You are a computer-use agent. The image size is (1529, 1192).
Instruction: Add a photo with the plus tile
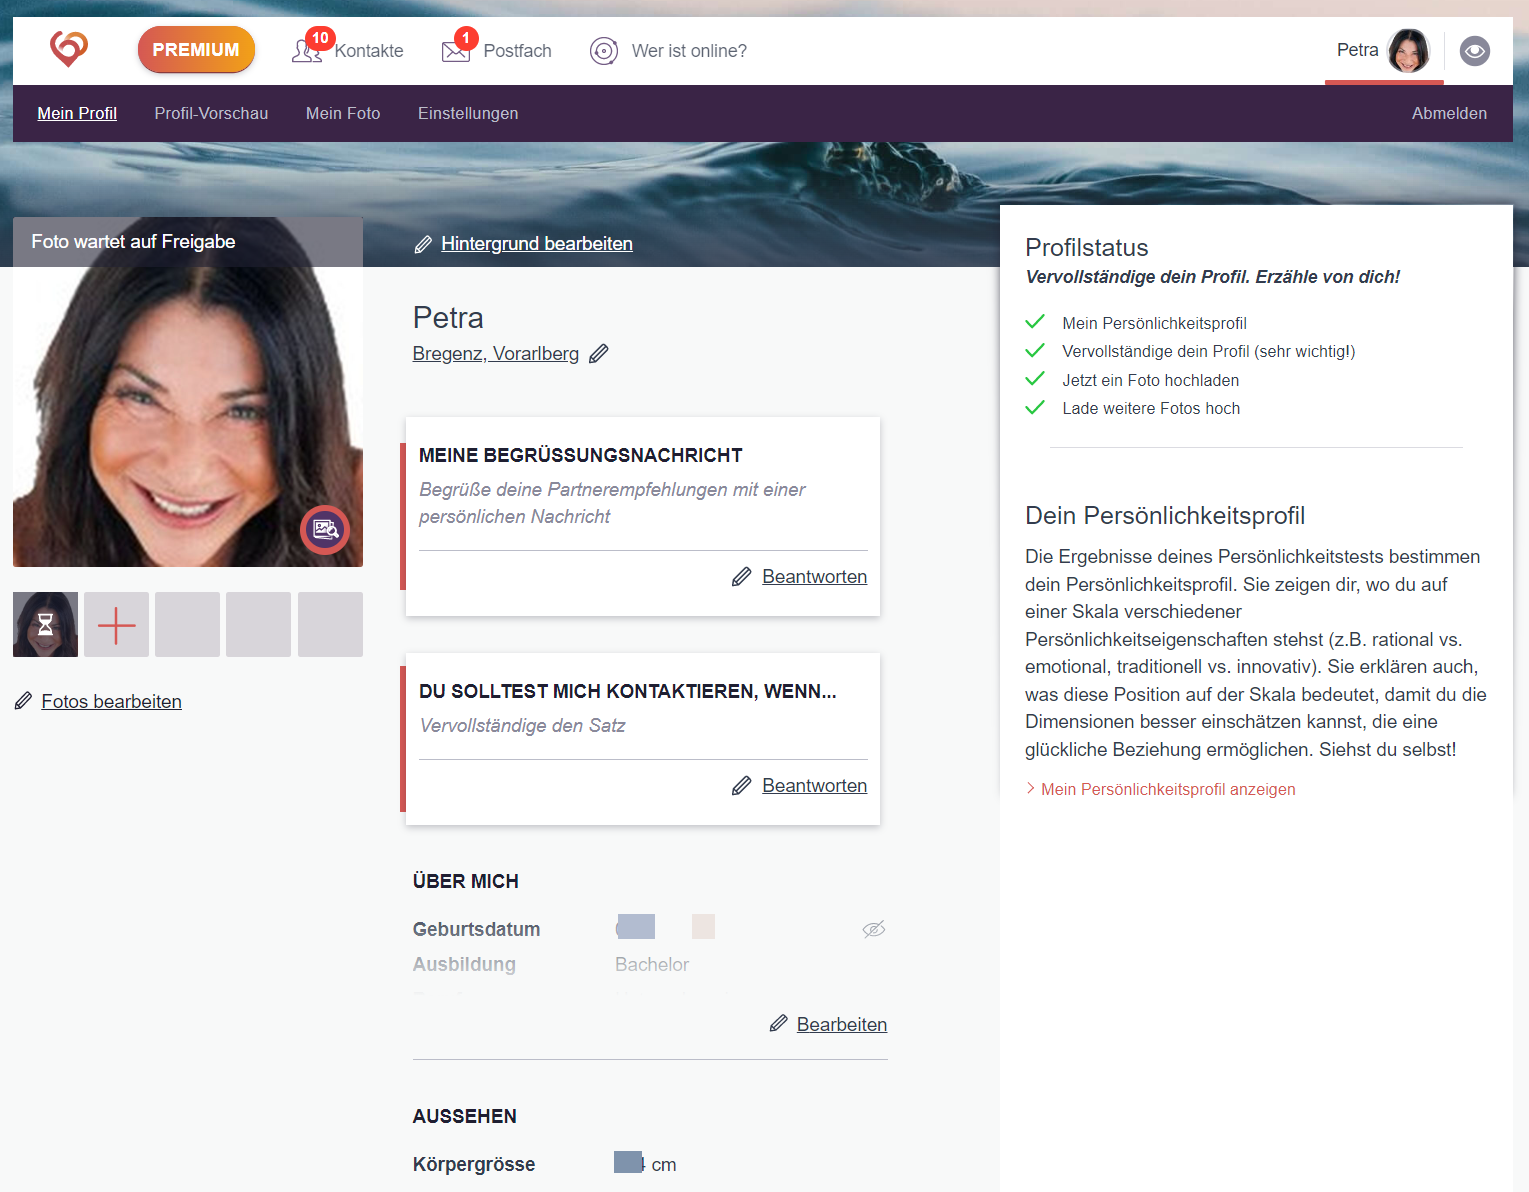click(116, 624)
